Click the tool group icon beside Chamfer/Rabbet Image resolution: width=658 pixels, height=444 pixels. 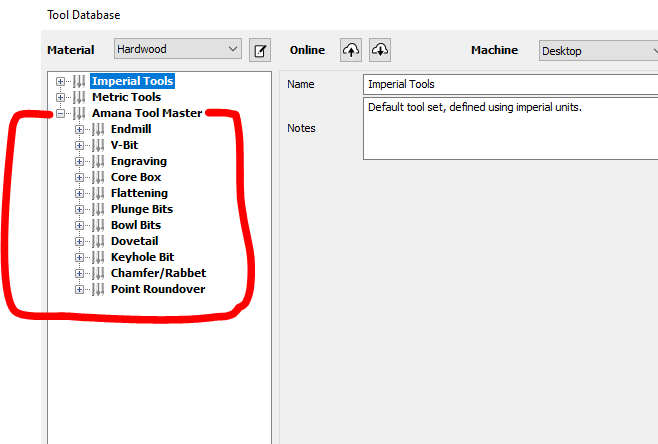click(98, 273)
